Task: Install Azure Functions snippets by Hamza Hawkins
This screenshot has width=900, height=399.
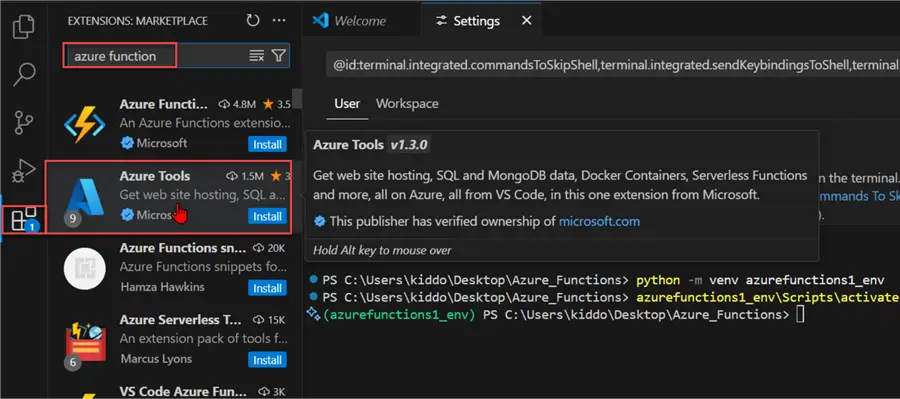Action: [267, 288]
